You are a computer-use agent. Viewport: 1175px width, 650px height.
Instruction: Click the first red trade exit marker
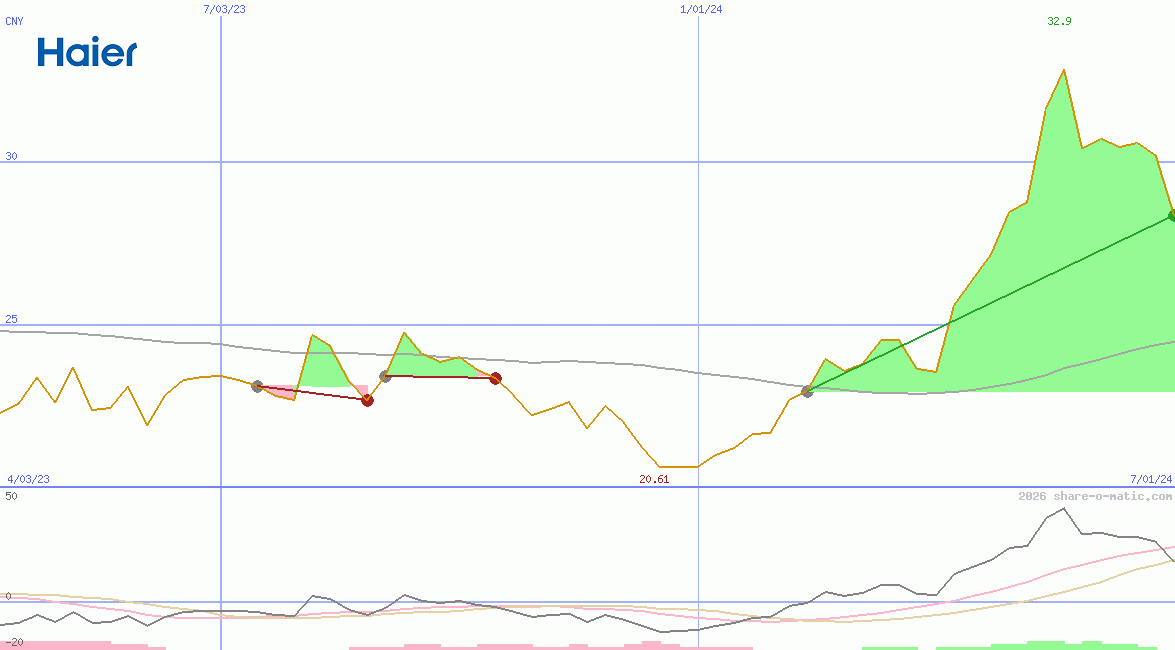[367, 400]
